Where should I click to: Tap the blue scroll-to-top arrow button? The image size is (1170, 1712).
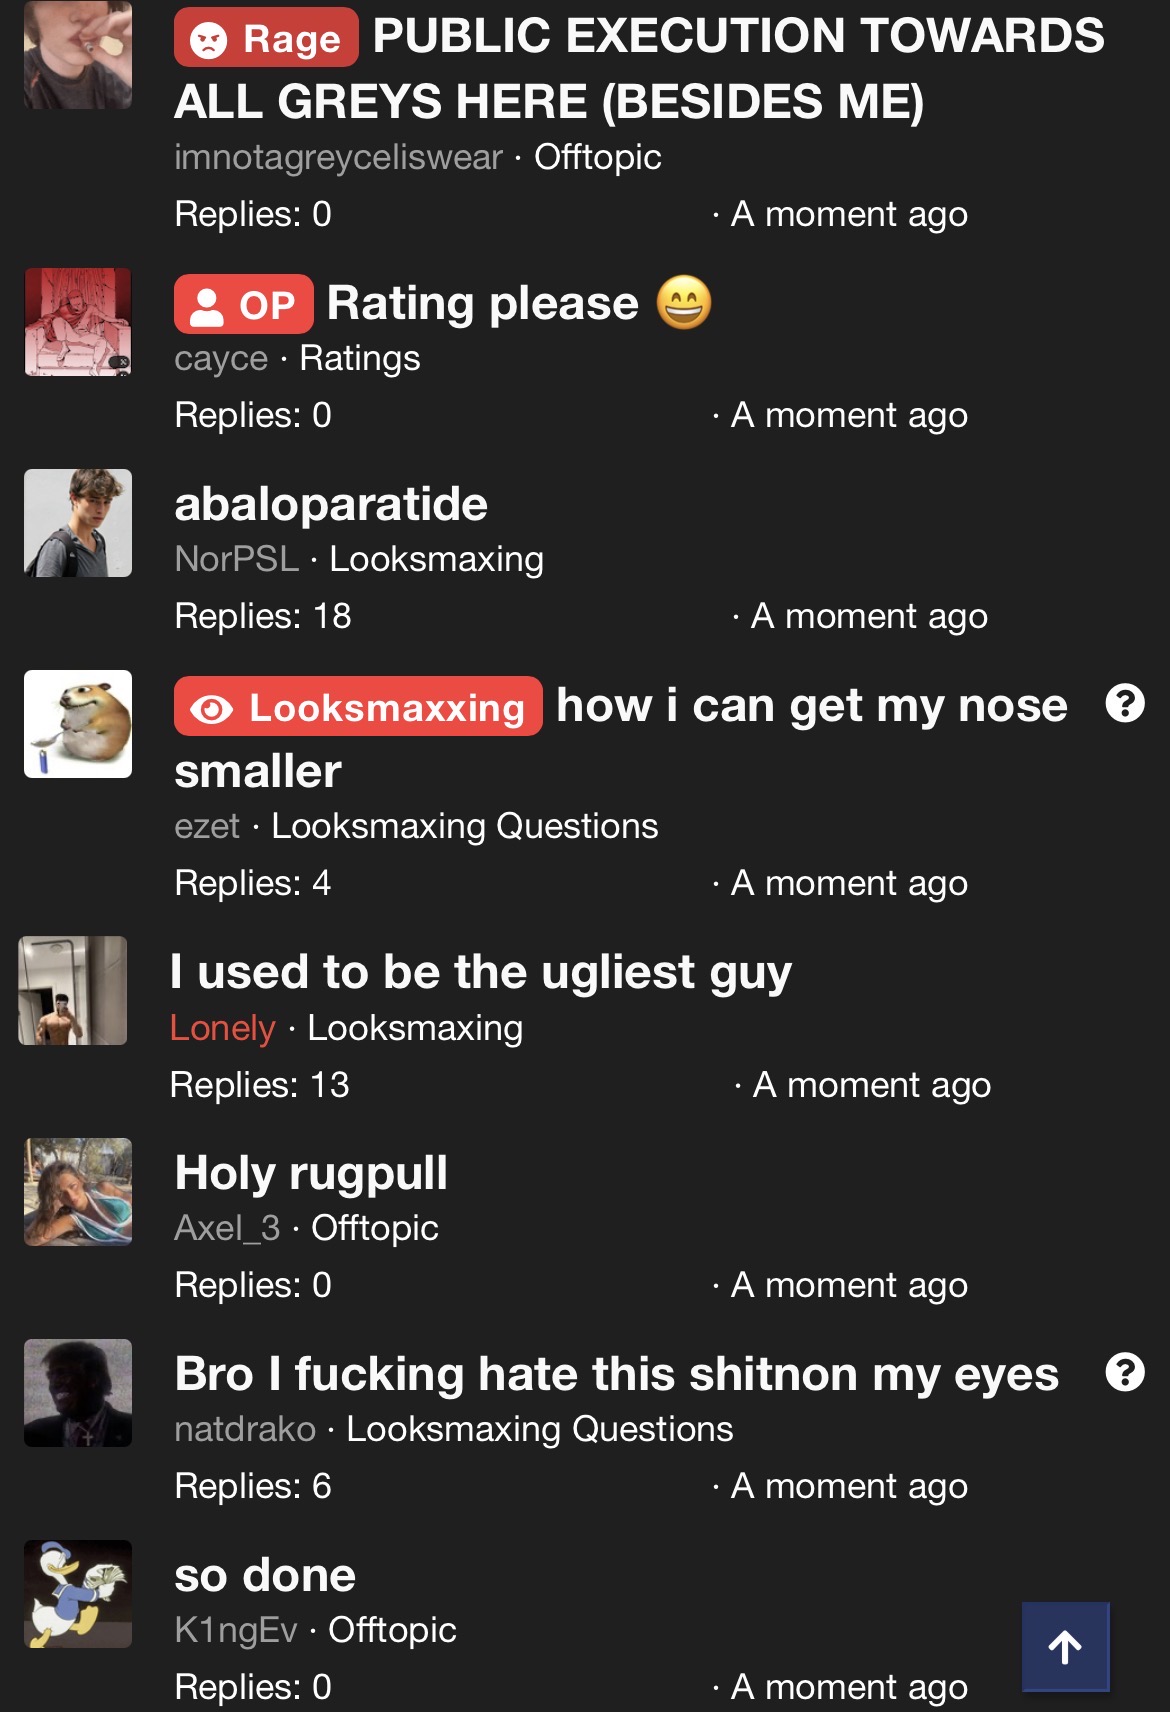tap(1065, 1646)
